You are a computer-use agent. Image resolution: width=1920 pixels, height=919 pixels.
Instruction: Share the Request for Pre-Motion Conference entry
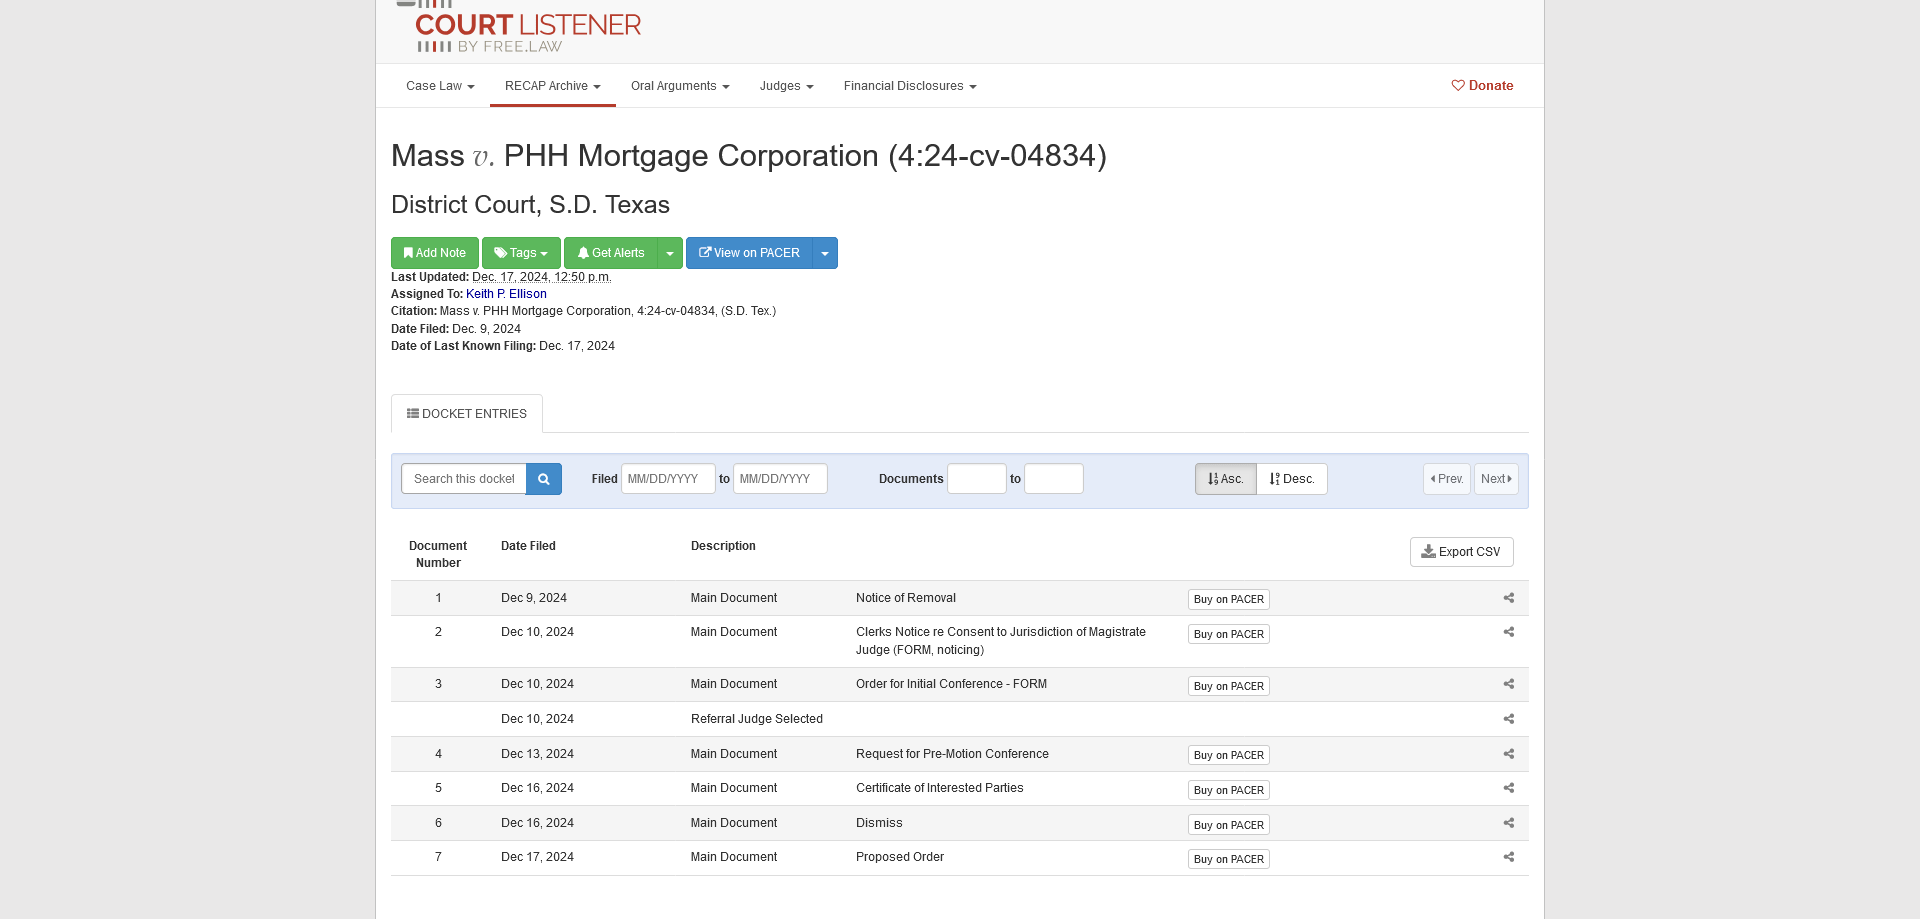coord(1509,754)
